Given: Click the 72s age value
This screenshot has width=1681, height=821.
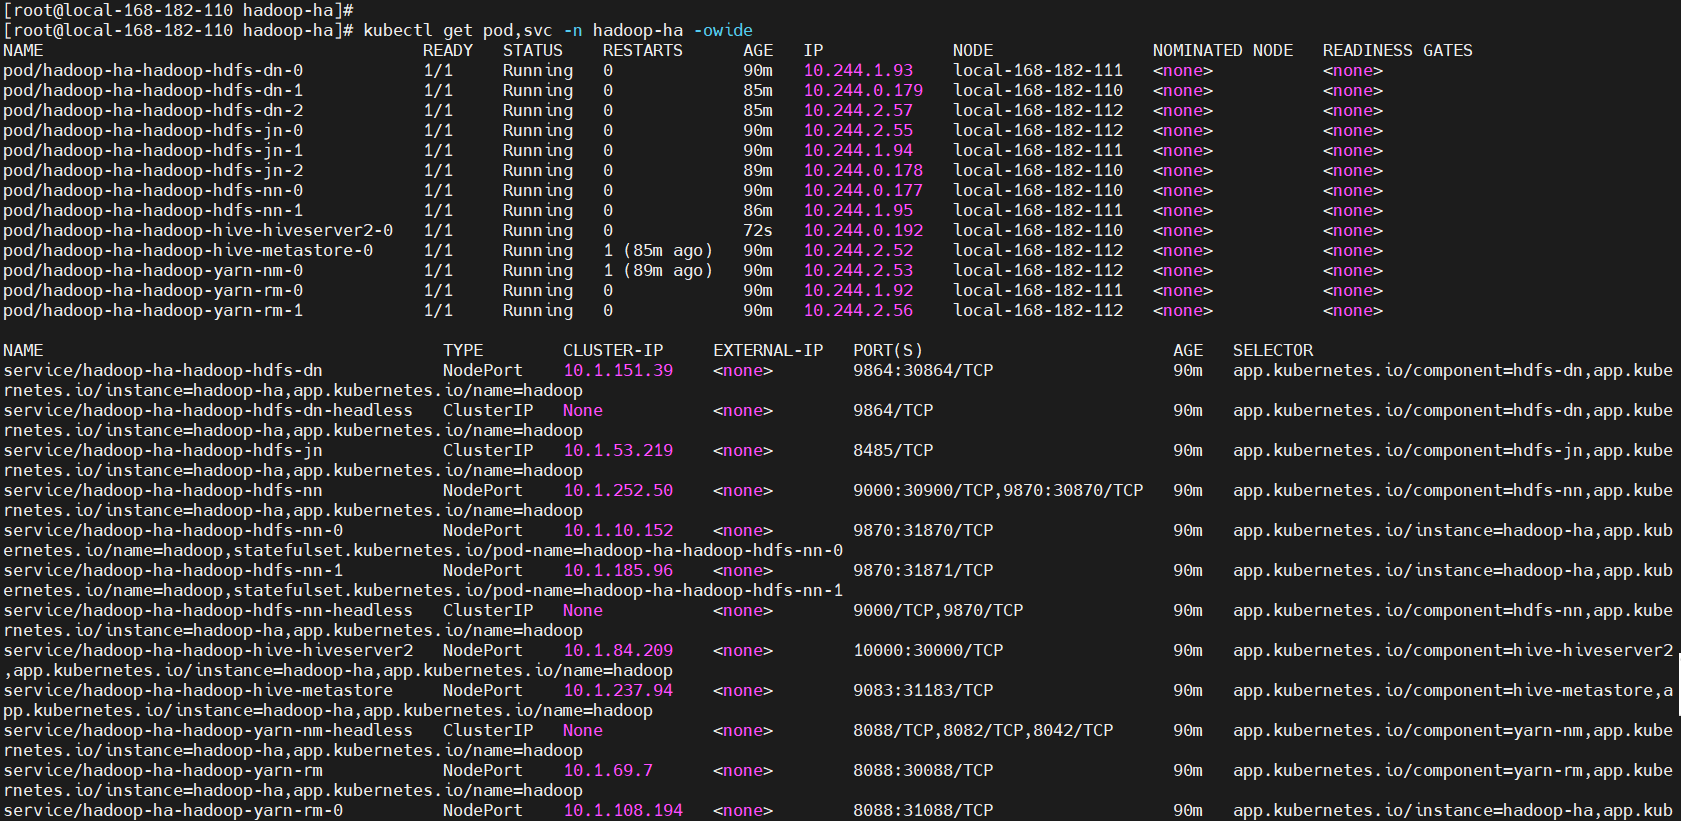Looking at the screenshot, I should pos(758,231).
